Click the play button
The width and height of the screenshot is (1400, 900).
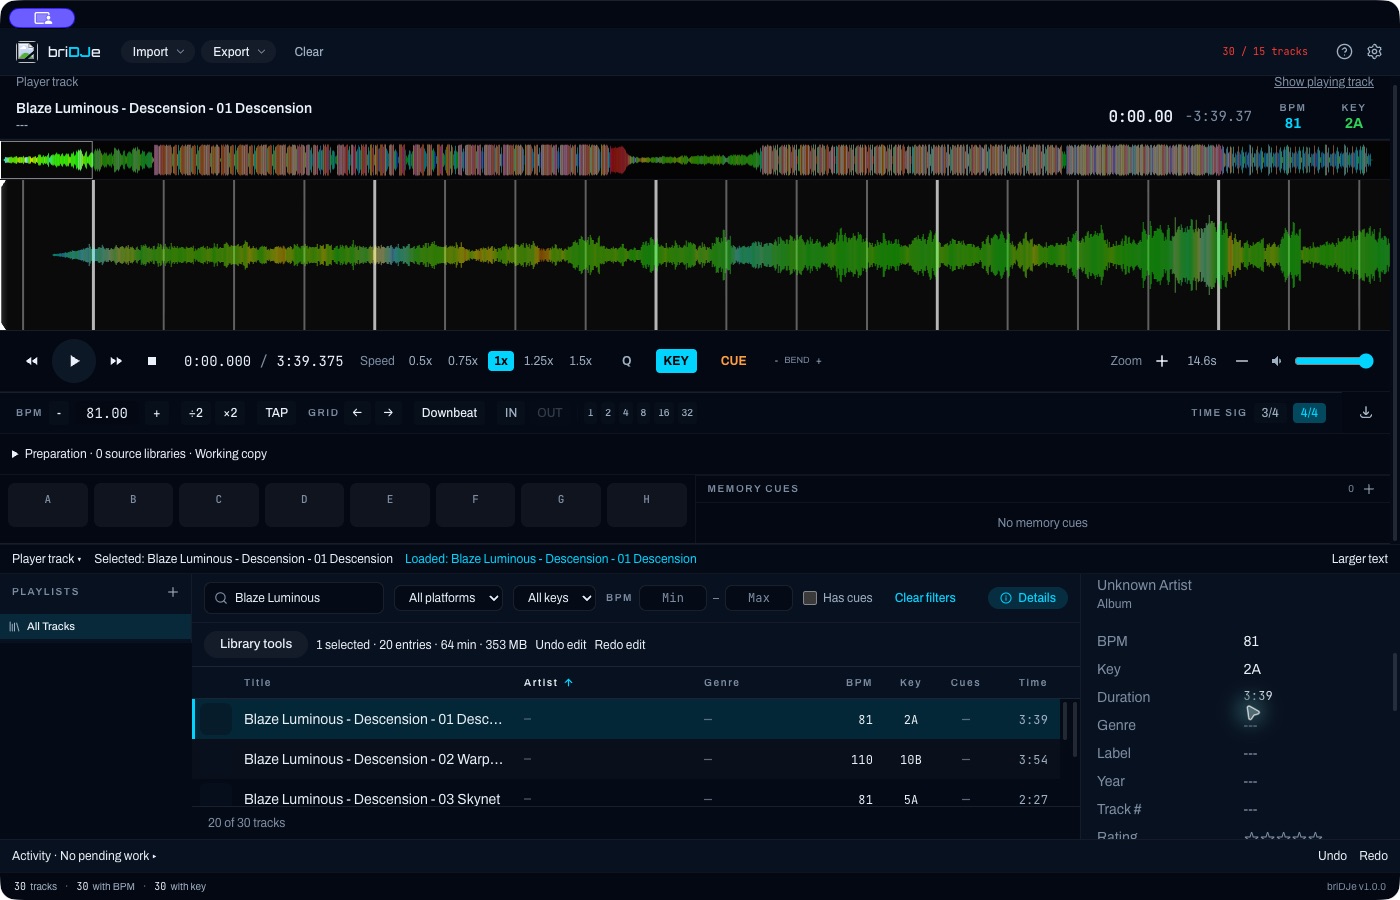tap(74, 361)
